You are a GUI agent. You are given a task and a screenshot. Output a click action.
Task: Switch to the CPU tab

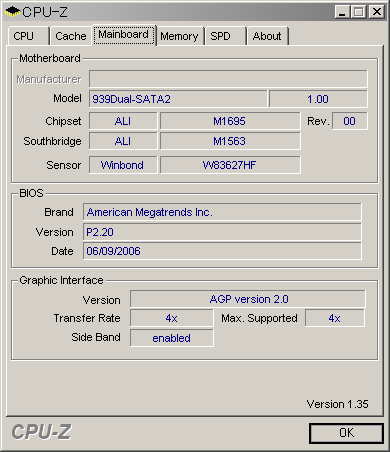(x=28, y=36)
